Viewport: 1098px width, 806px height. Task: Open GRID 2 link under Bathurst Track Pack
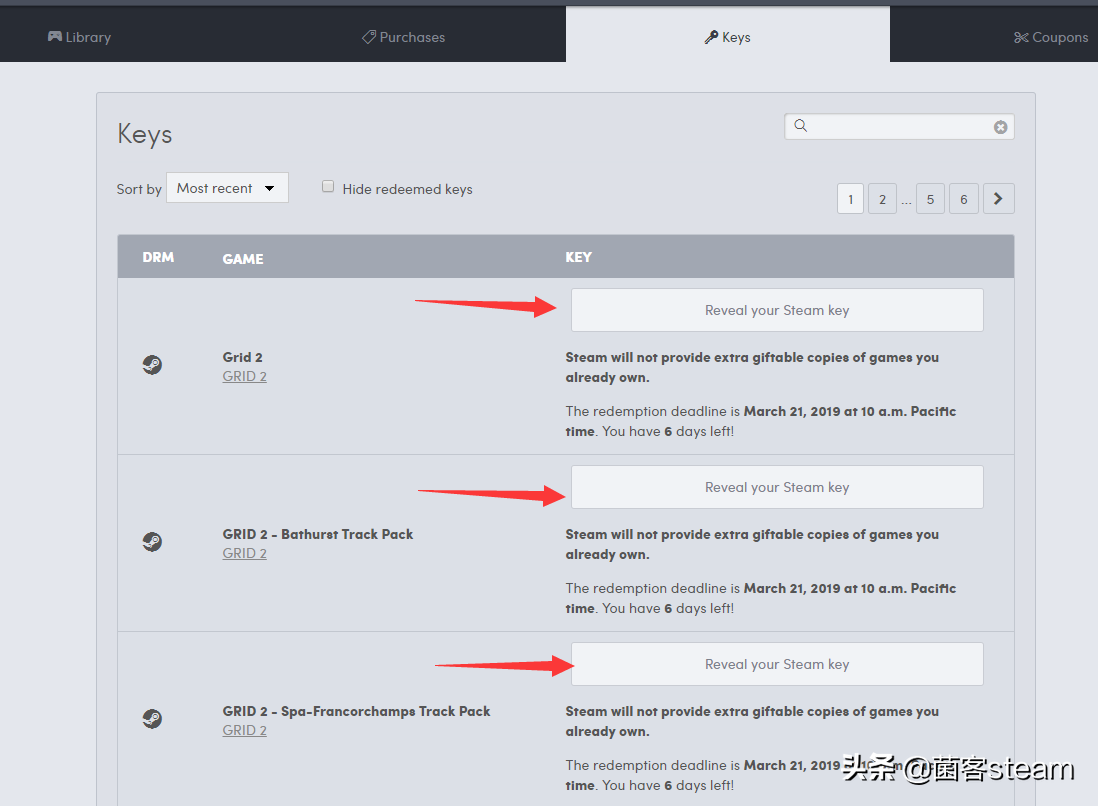(x=244, y=554)
